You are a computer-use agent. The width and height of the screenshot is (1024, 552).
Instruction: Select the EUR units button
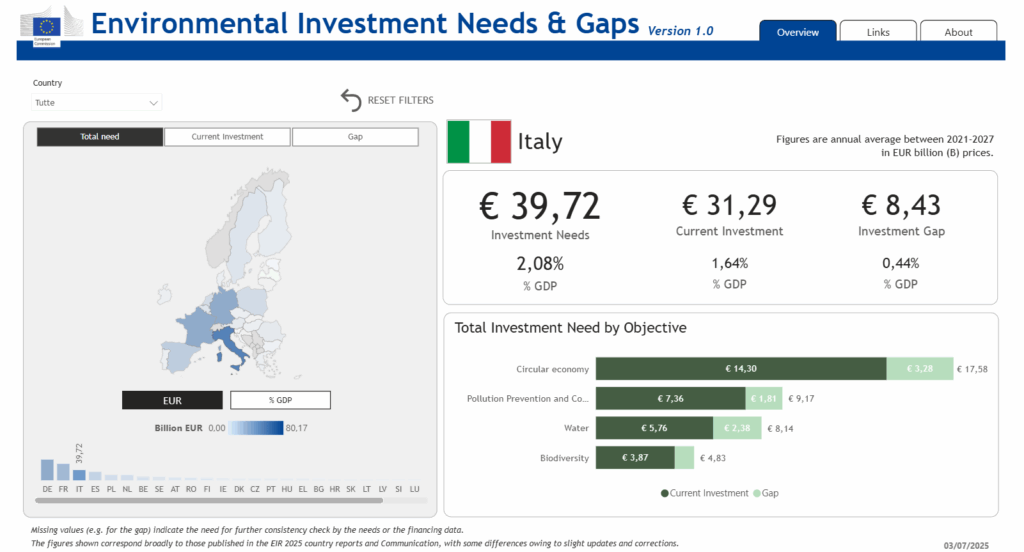pos(172,400)
